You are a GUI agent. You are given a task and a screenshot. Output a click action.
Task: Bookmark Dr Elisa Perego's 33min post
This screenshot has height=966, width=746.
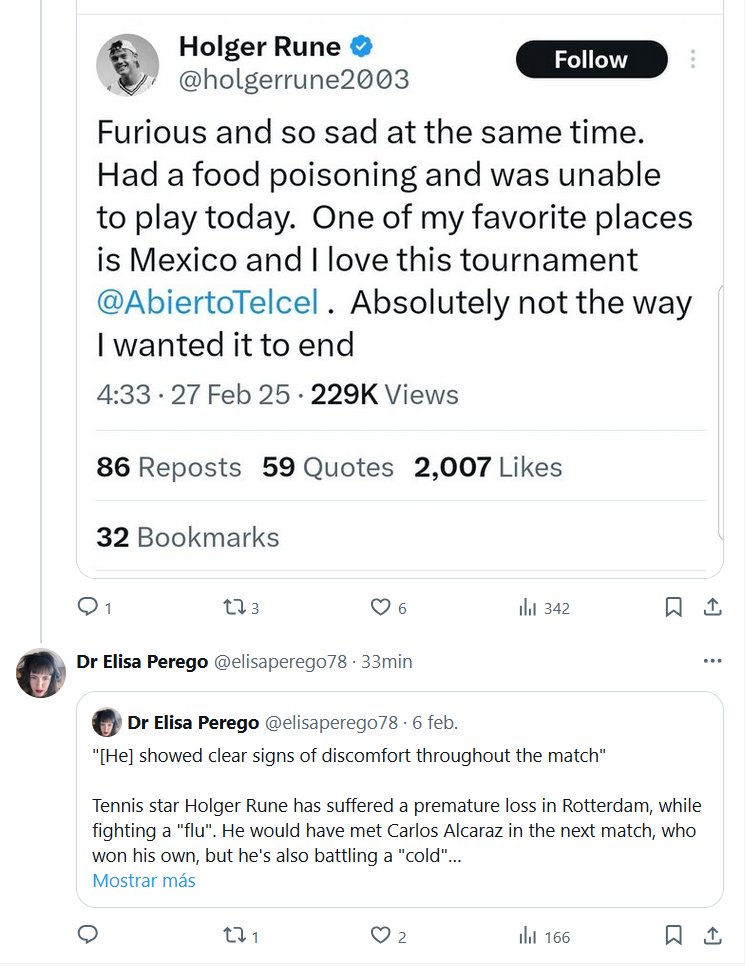point(674,936)
